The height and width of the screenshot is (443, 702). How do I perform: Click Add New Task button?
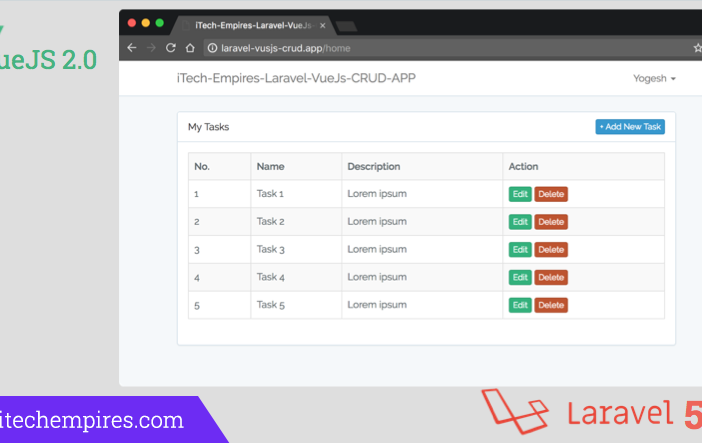coord(630,127)
